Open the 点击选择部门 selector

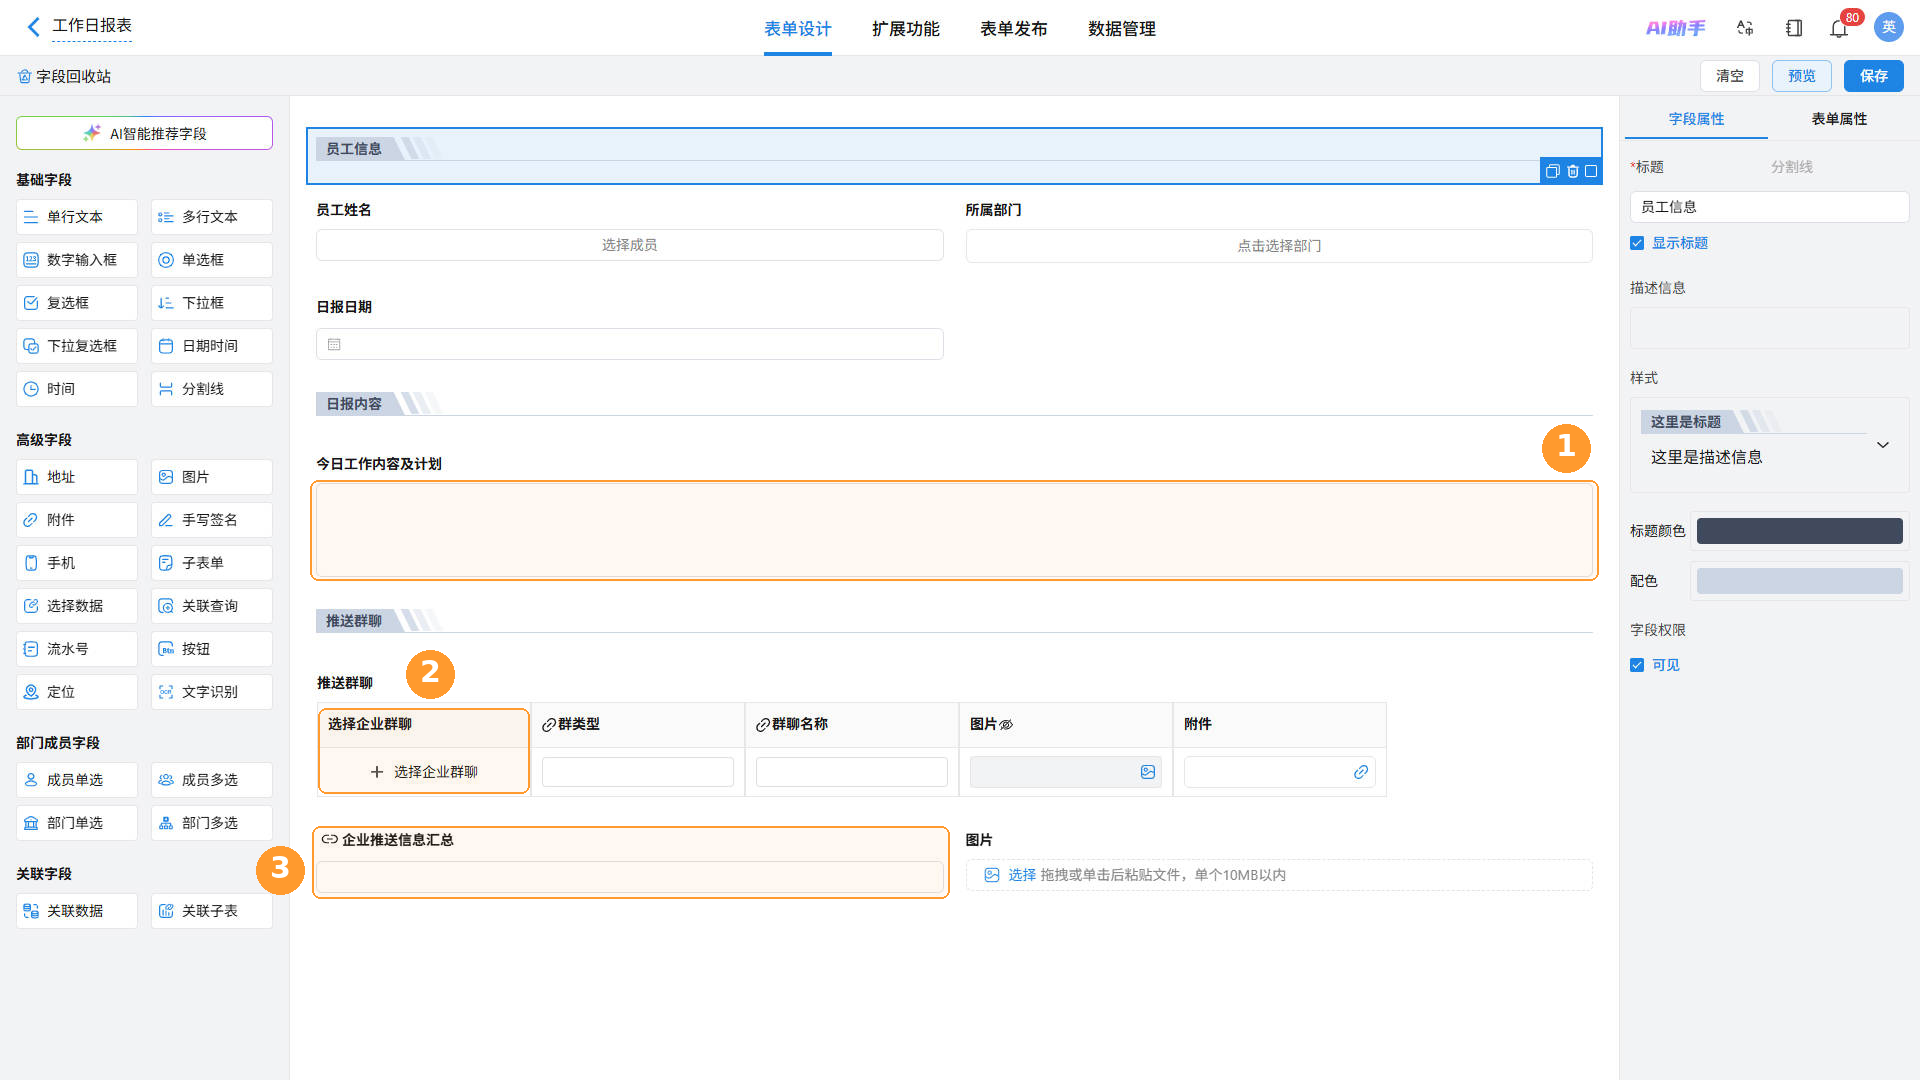tap(1279, 246)
